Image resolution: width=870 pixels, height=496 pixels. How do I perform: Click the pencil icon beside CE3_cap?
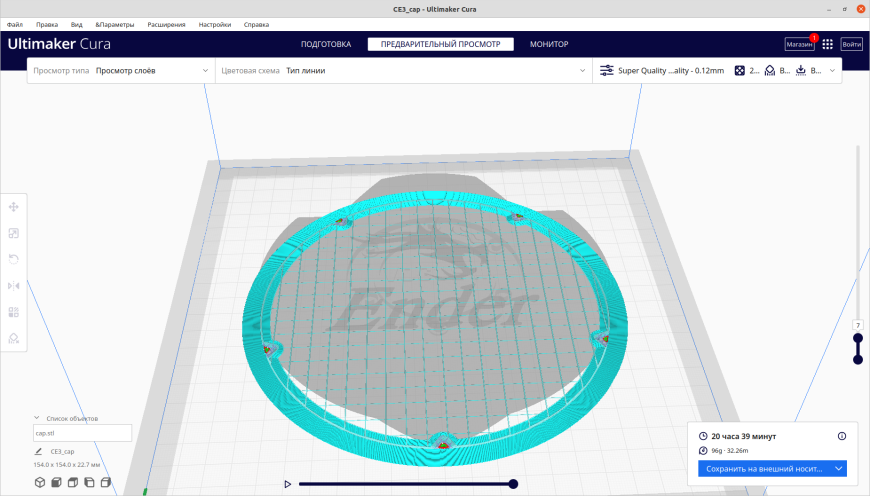coord(38,451)
